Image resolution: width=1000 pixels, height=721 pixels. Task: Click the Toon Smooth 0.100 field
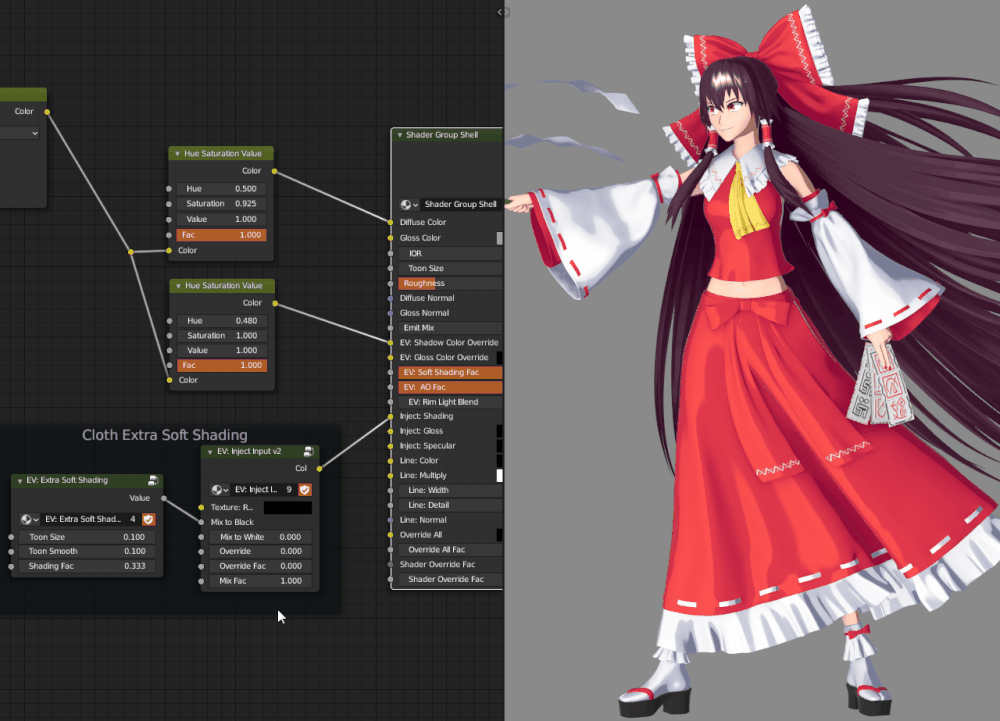[87, 551]
